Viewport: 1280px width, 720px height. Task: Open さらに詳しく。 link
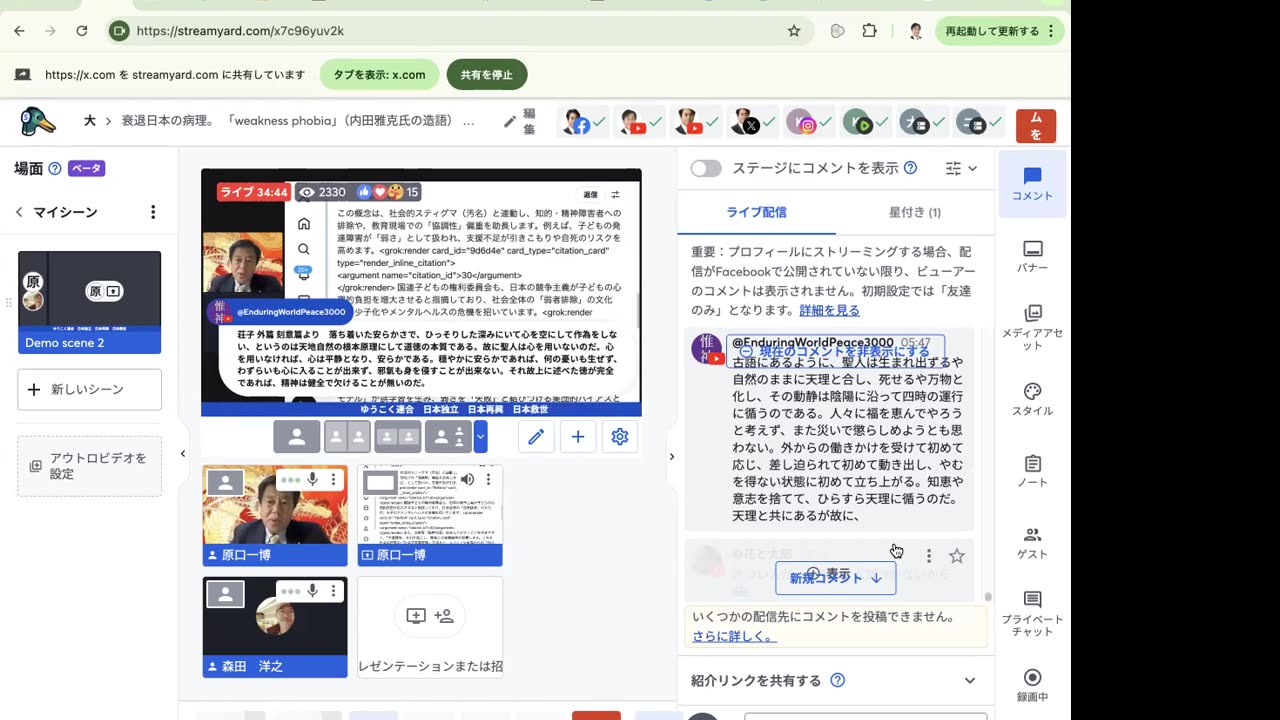pyautogui.click(x=734, y=636)
